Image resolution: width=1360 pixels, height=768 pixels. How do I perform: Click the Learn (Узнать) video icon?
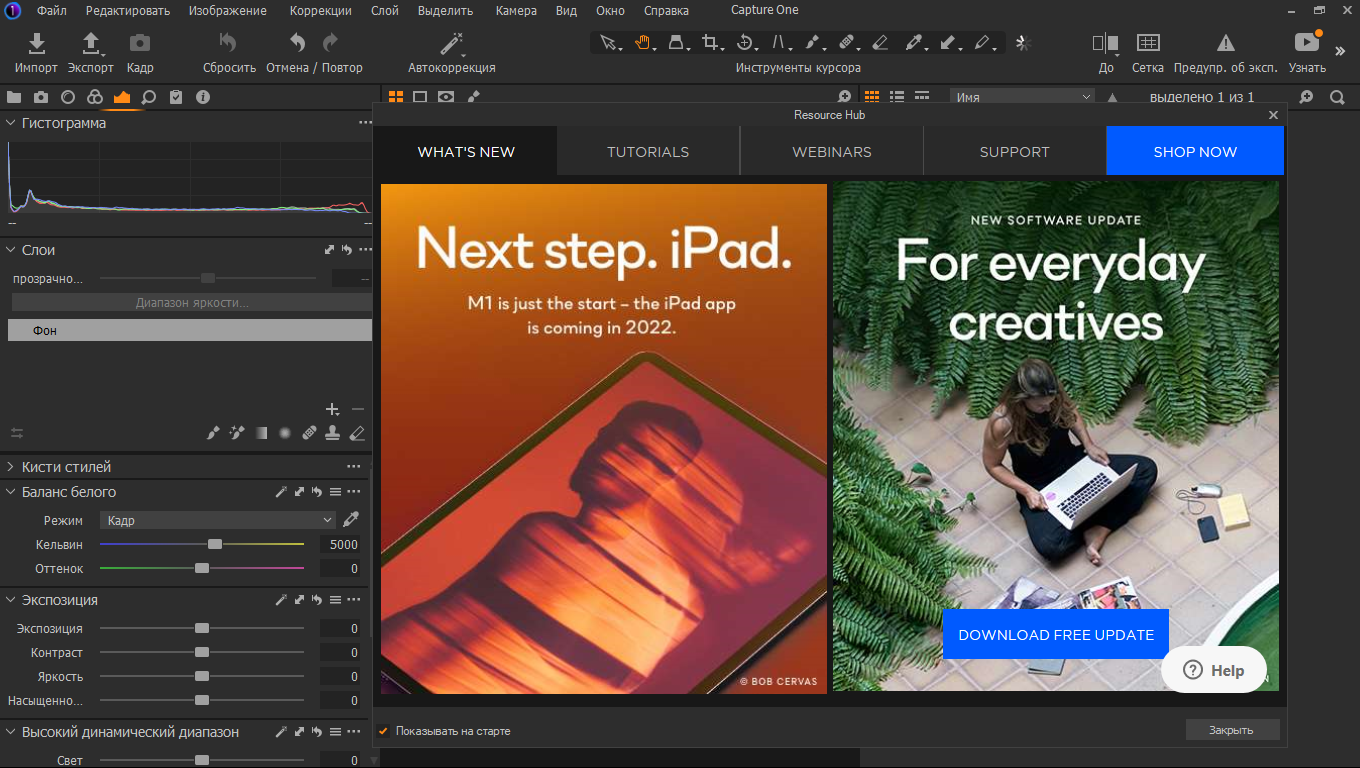[x=1307, y=42]
